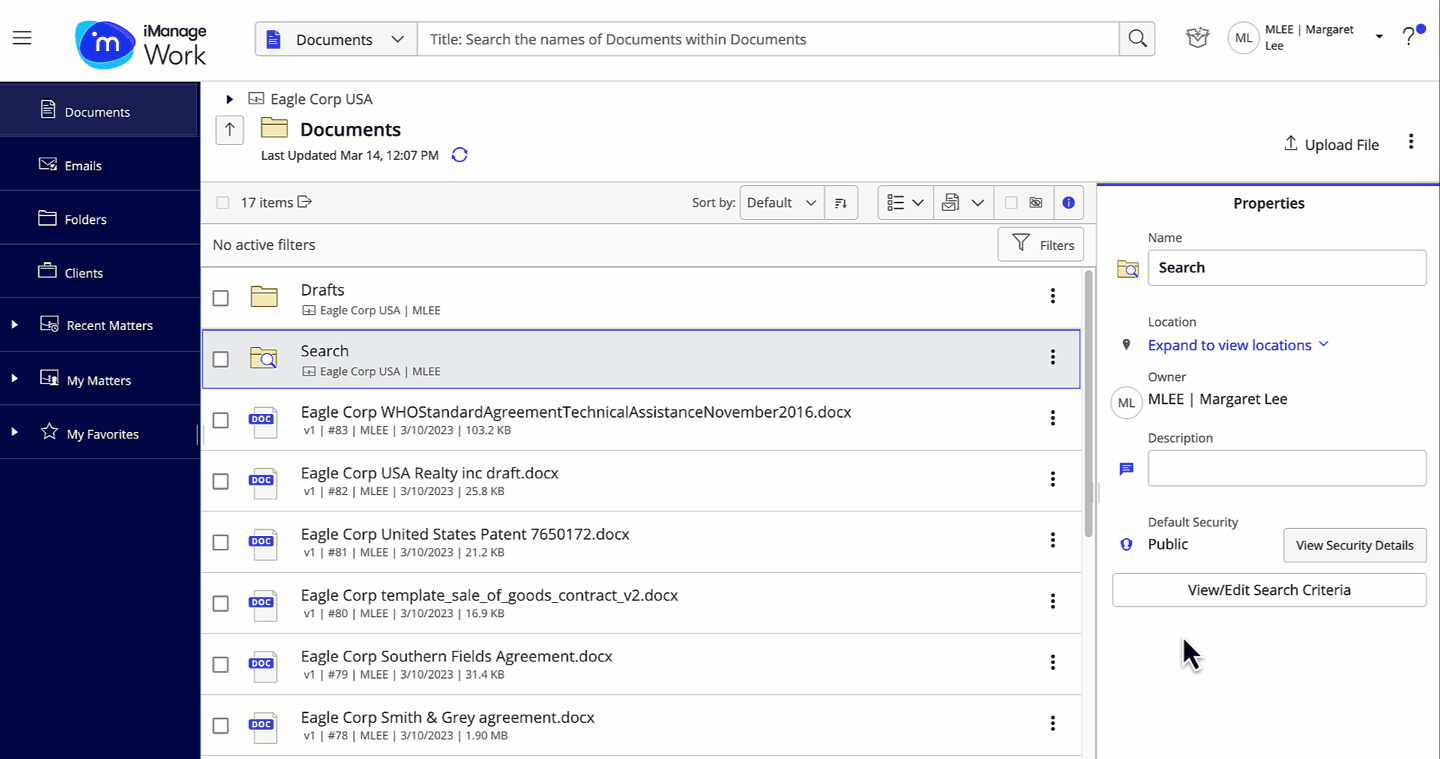Toggle the Properties info panel icon
Image resolution: width=1440 pixels, height=759 pixels.
[x=1068, y=202]
